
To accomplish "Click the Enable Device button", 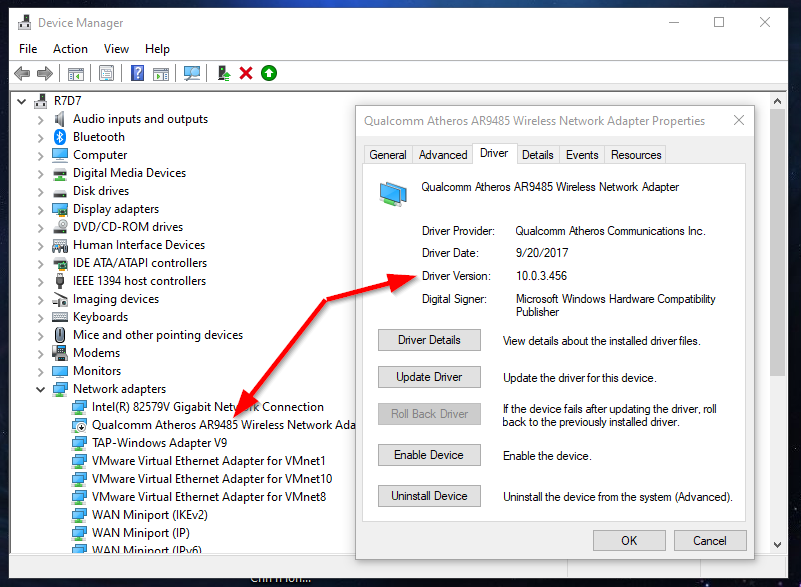I will pyautogui.click(x=429, y=455).
